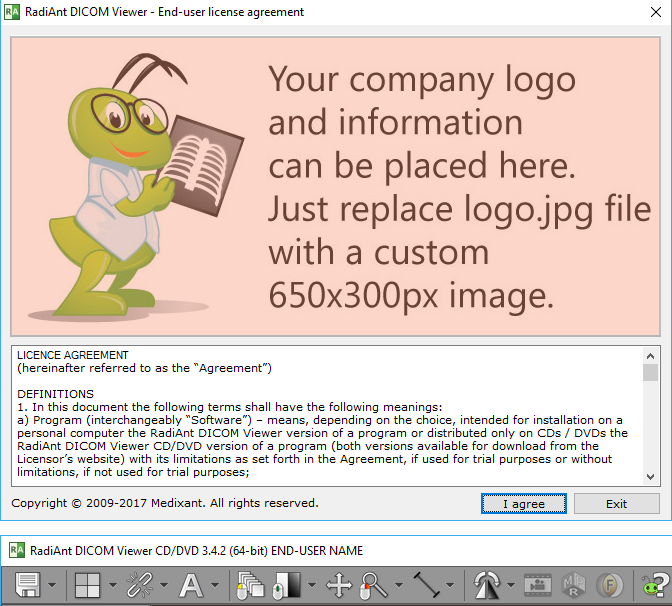
Task: Click the 'DEFINITIONS' heading in the agreement
Action: point(55,394)
